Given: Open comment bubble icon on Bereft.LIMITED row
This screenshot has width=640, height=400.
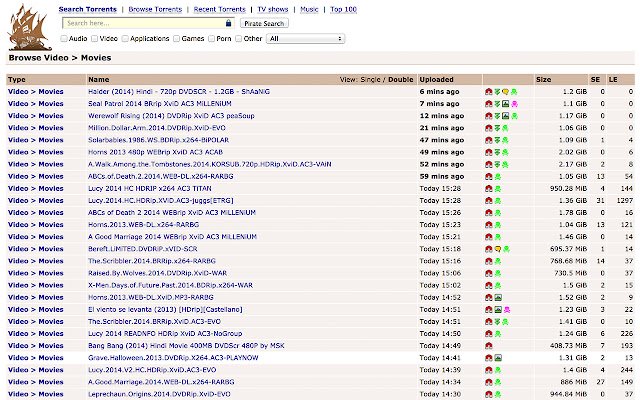Looking at the screenshot, I should (x=498, y=249).
